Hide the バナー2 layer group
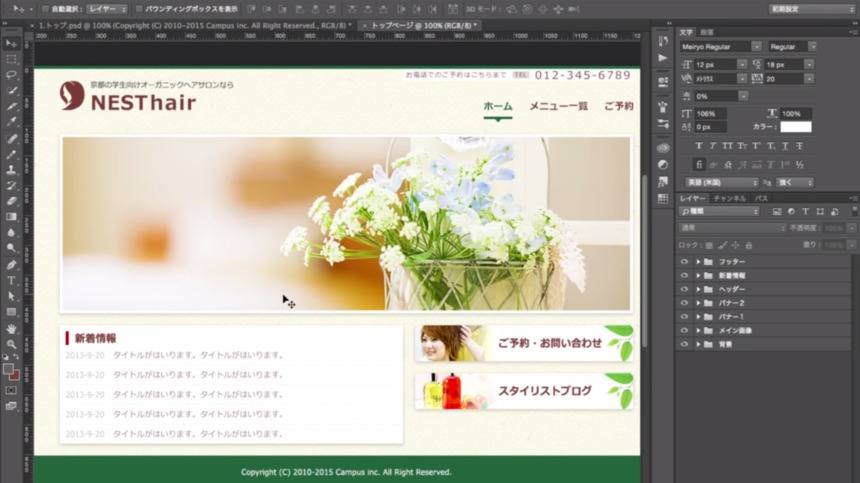The image size is (860, 483). tap(684, 303)
